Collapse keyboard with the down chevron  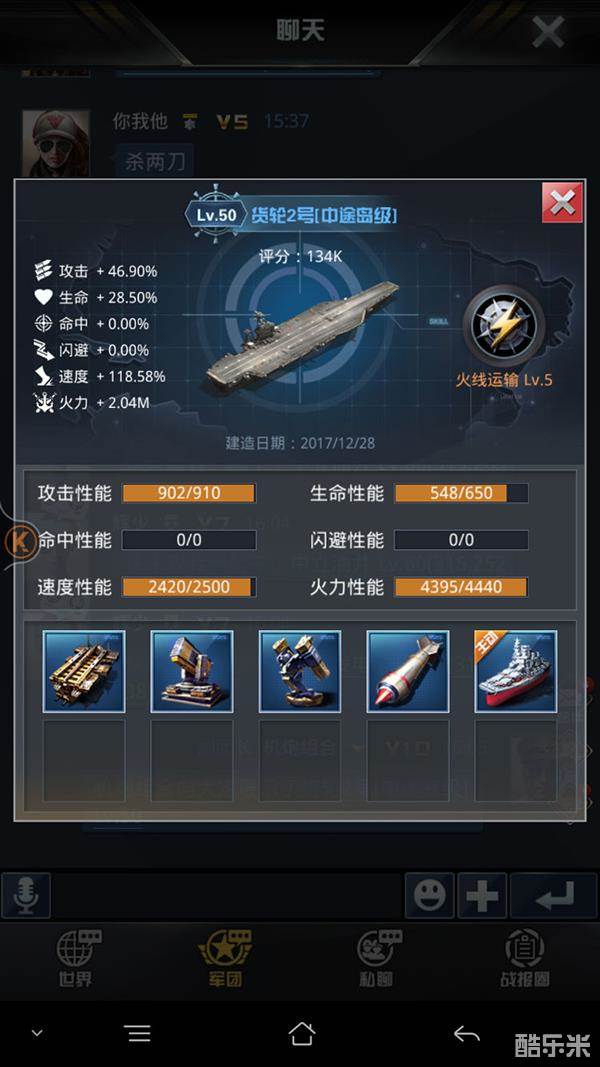(37, 1034)
